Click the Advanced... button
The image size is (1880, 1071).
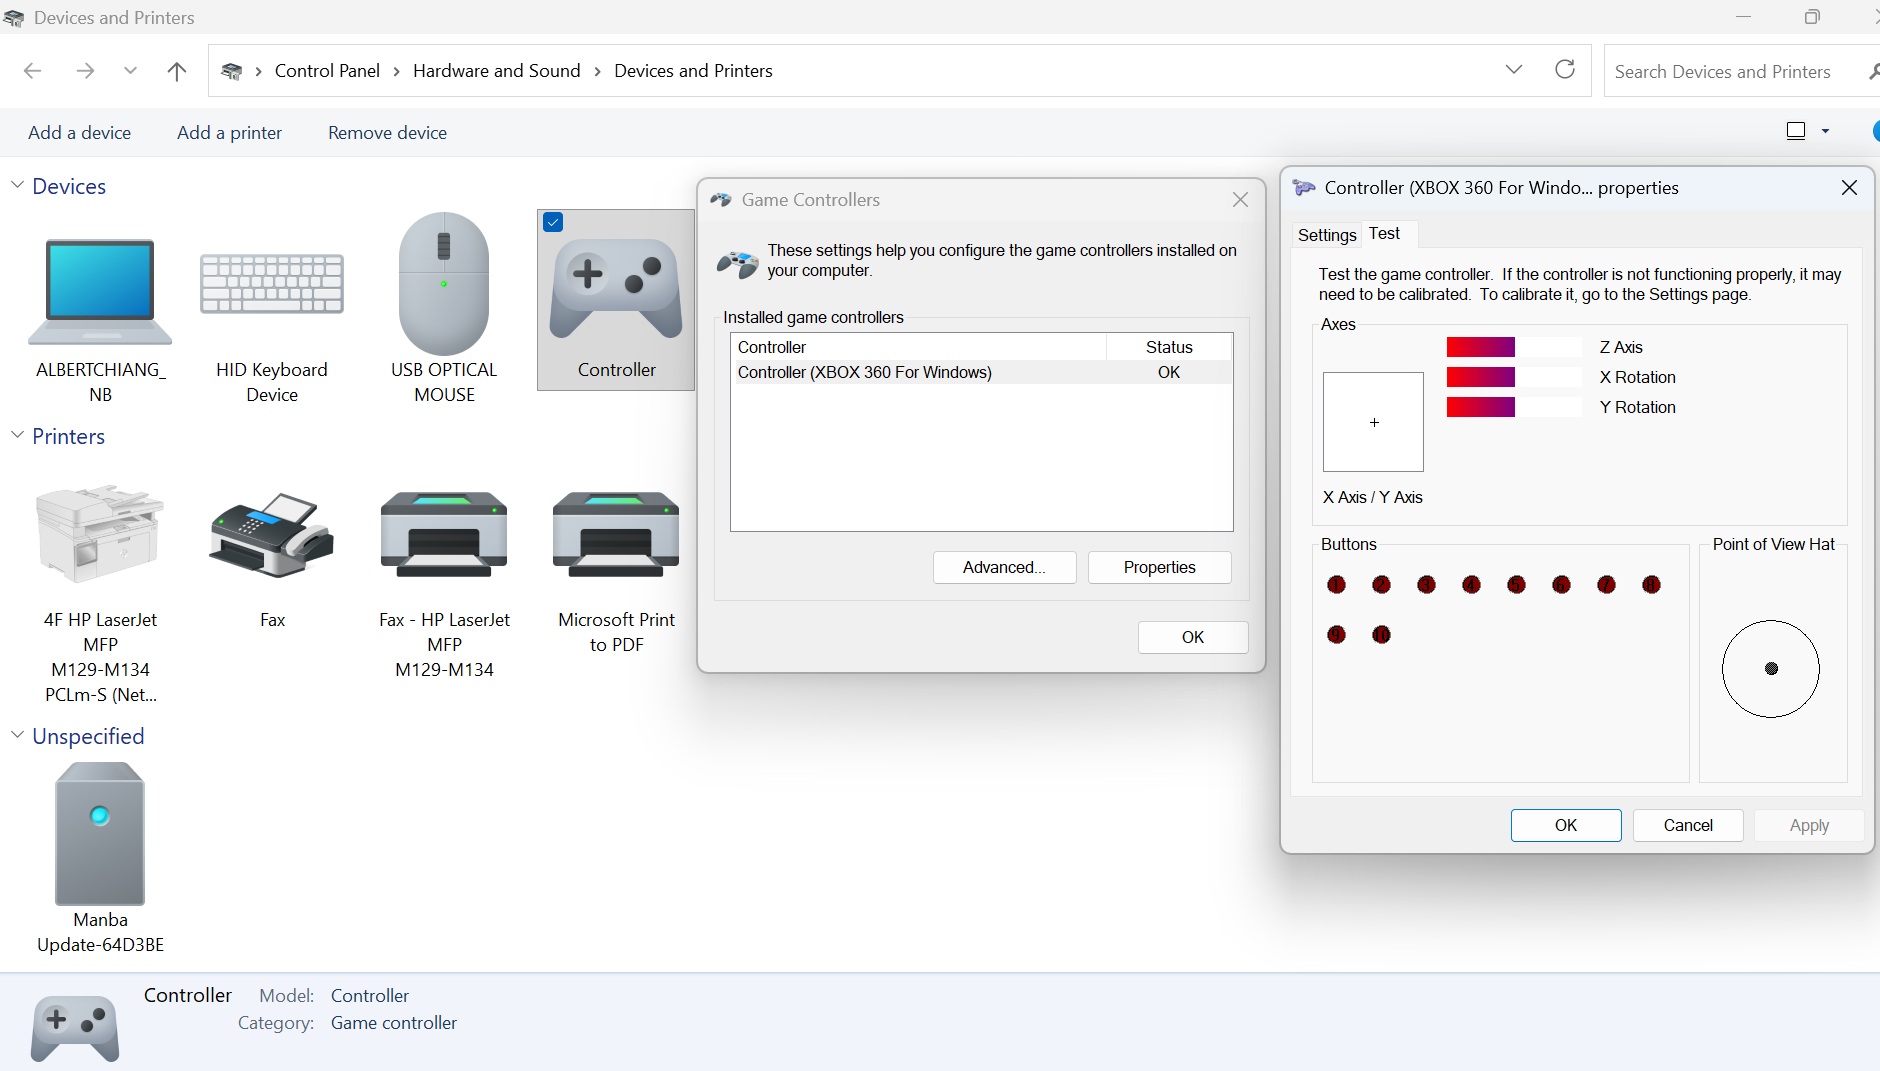(x=1004, y=567)
